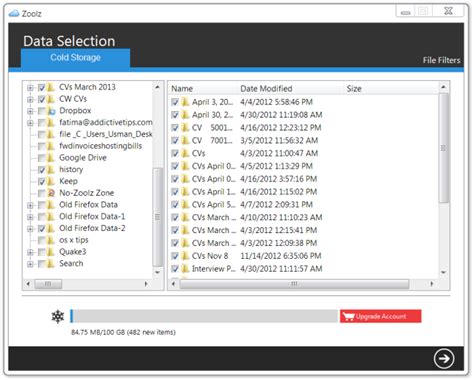This screenshot has width=474, height=380.
Task: Uncheck the Interview P... folder checkbox in file list
Action: (x=175, y=269)
